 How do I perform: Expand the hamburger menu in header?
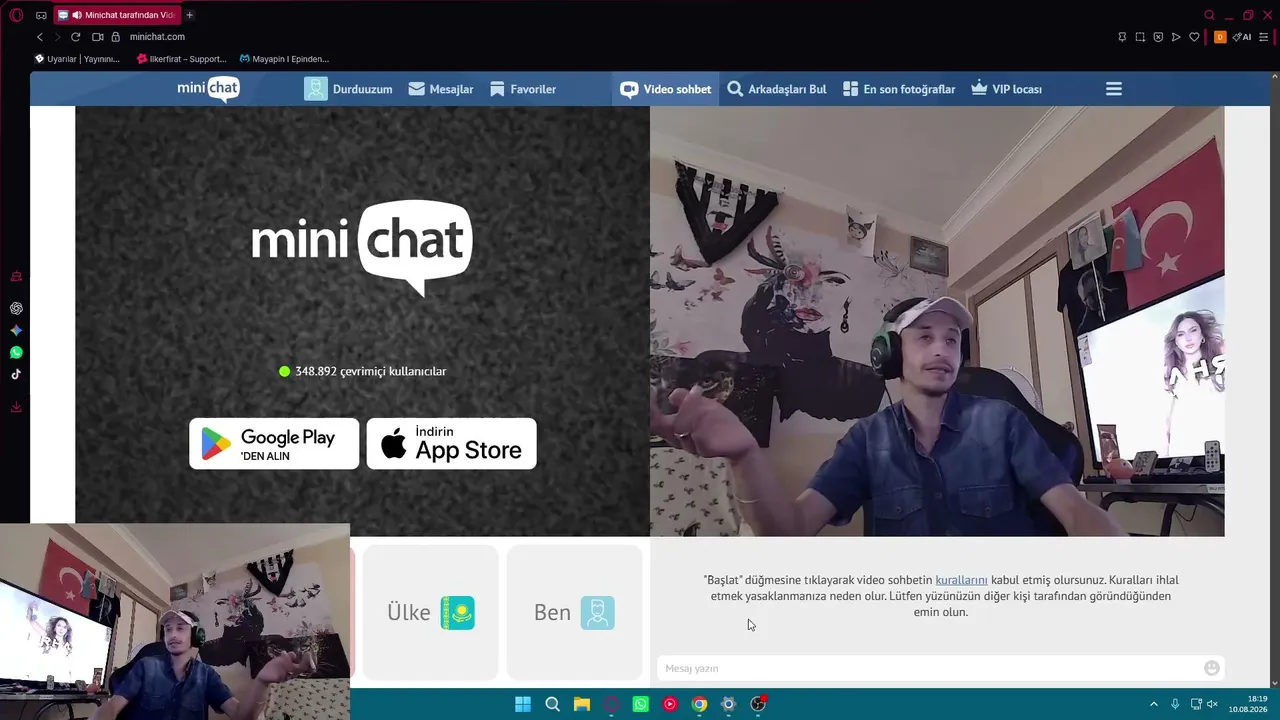tap(1114, 89)
